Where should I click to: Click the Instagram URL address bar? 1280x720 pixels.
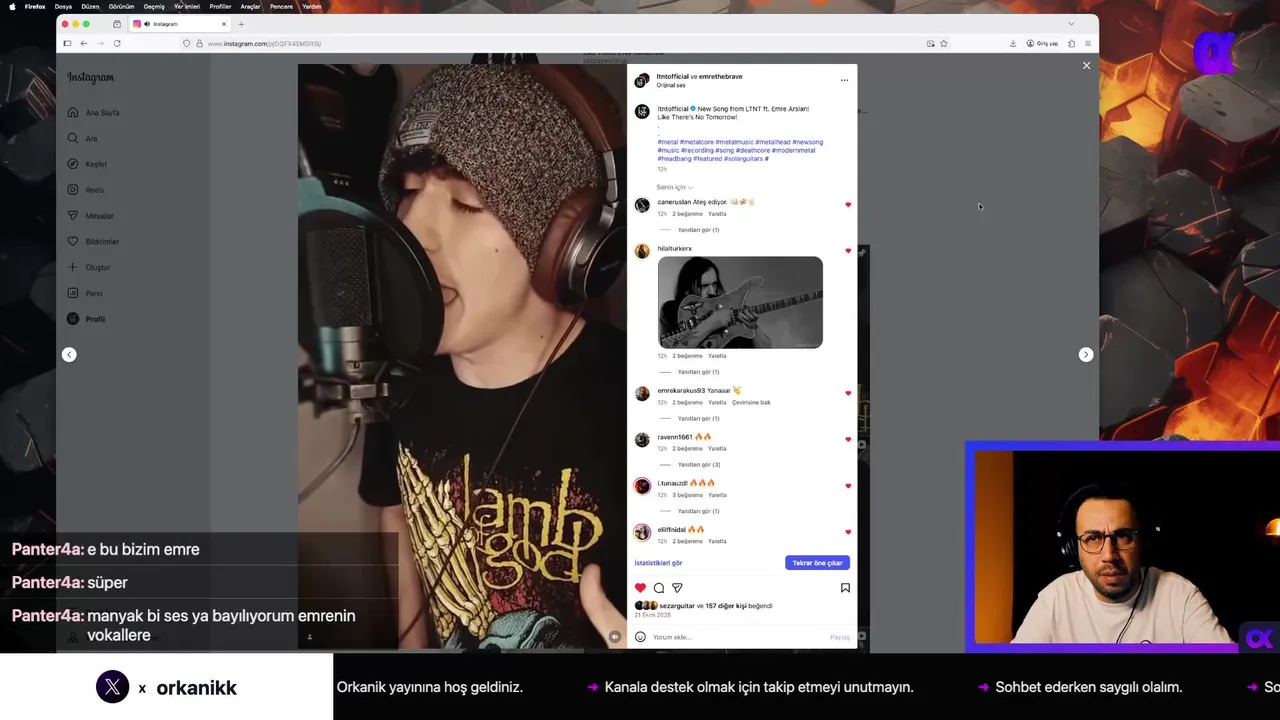click(565, 44)
